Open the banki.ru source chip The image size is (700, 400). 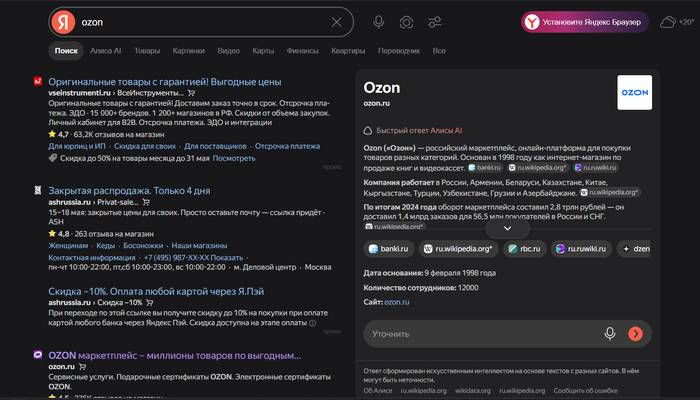(x=388, y=249)
